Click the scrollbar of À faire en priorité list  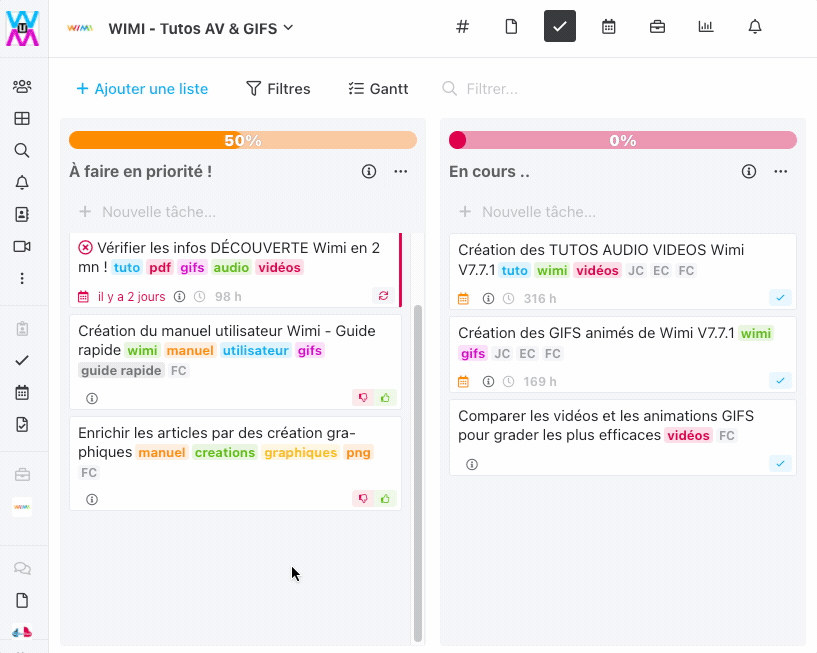[417, 473]
